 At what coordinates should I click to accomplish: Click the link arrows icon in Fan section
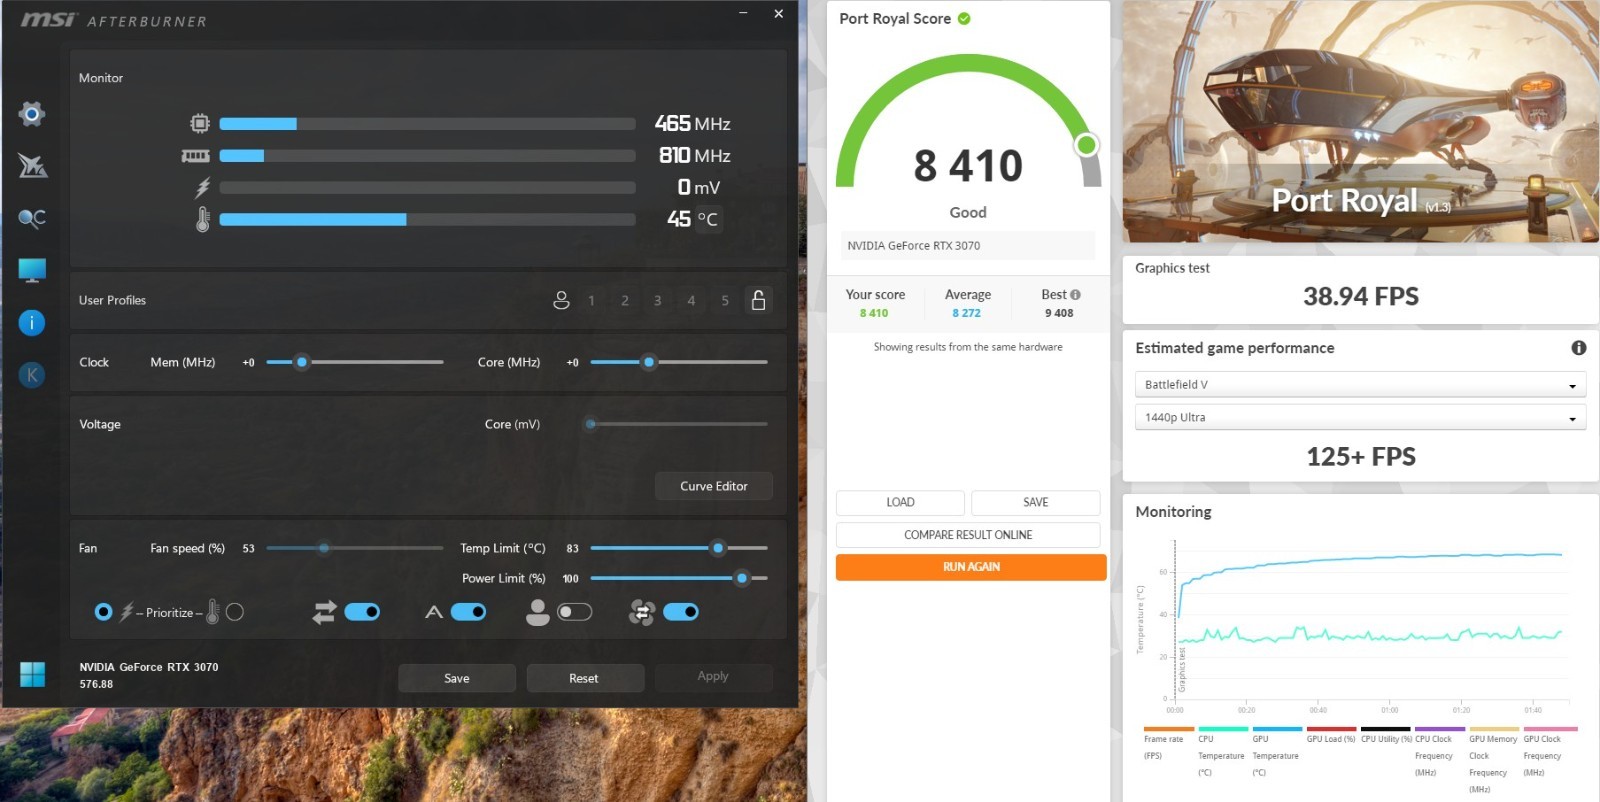pyautogui.click(x=325, y=612)
